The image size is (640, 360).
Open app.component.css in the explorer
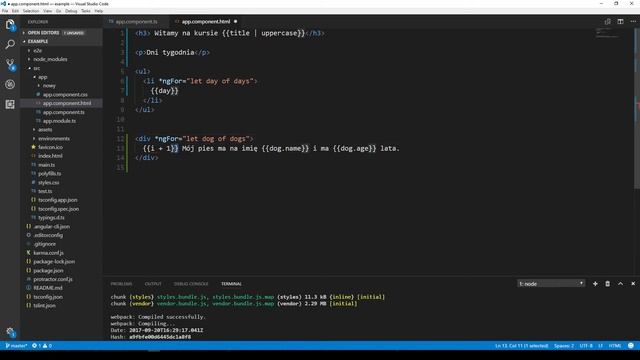click(x=65, y=95)
